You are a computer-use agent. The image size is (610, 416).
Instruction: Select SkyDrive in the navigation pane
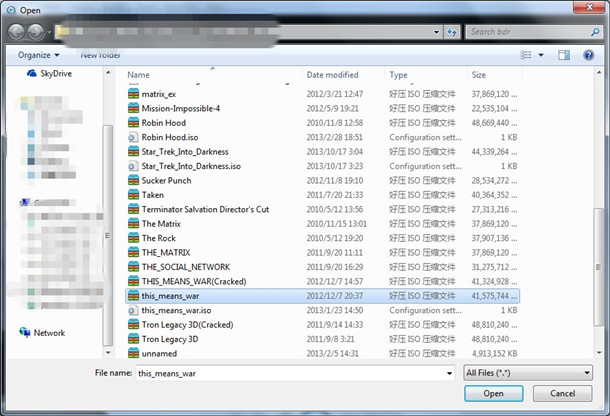click(x=49, y=74)
